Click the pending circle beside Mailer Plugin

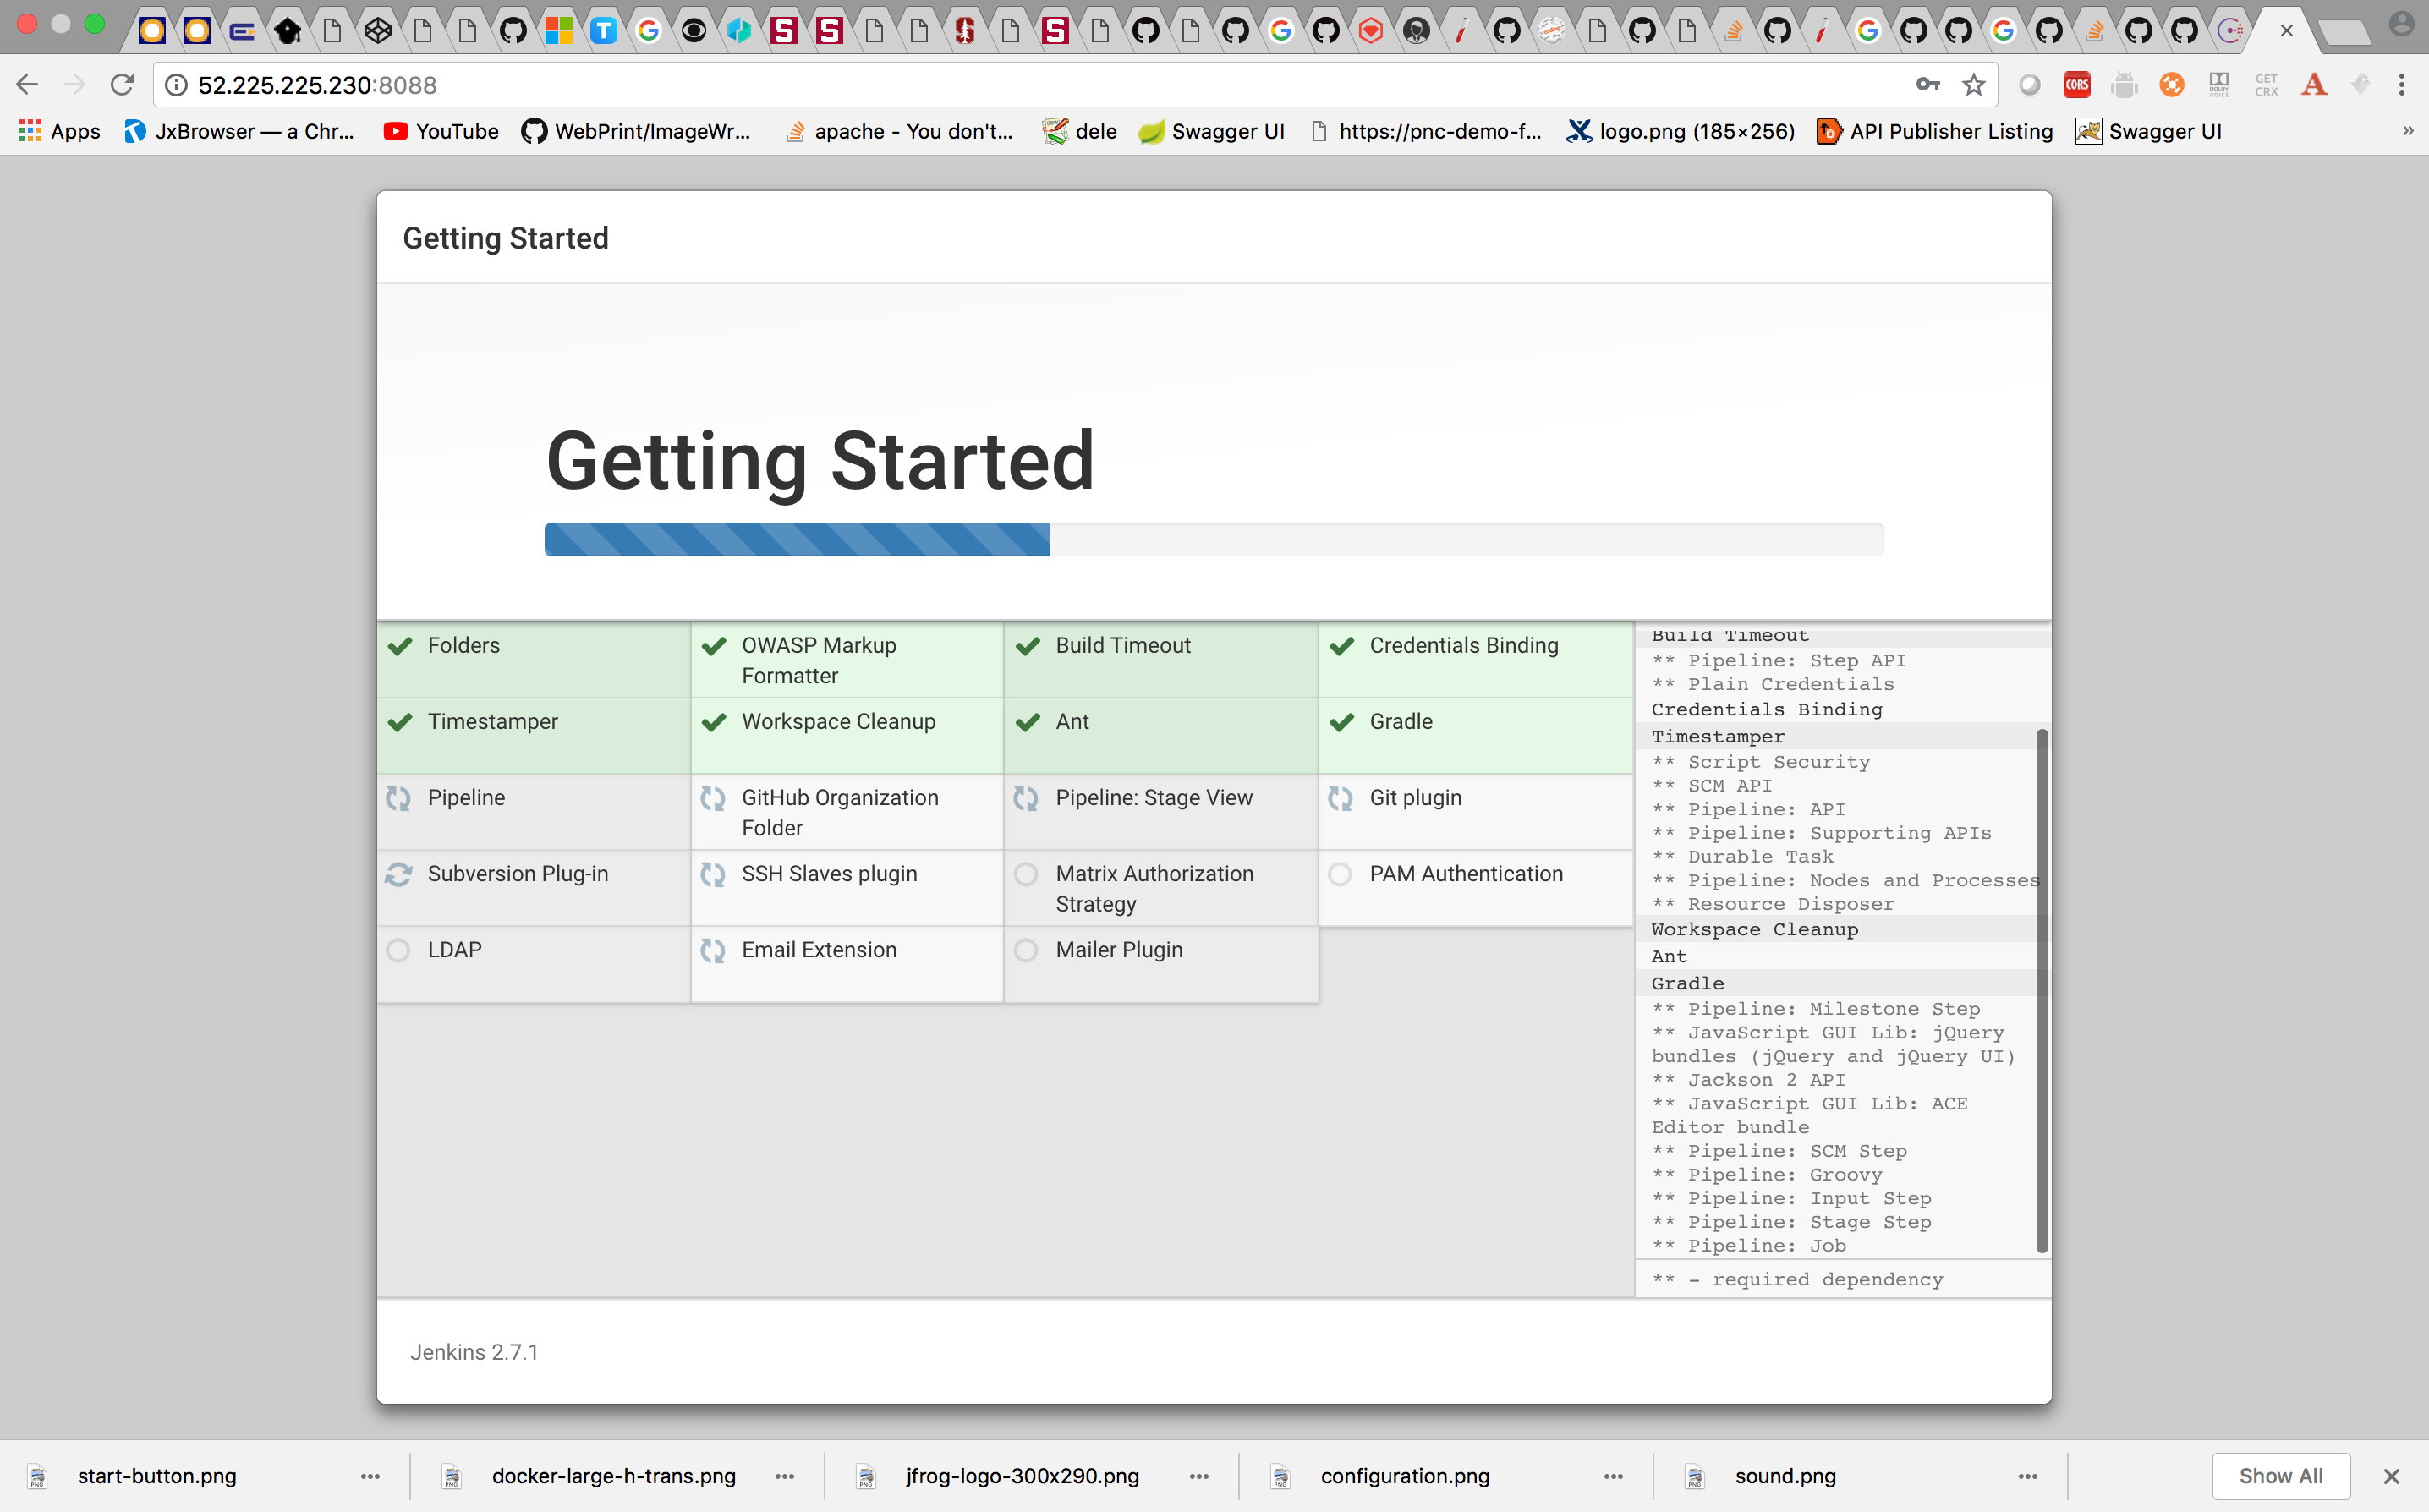(x=1026, y=950)
